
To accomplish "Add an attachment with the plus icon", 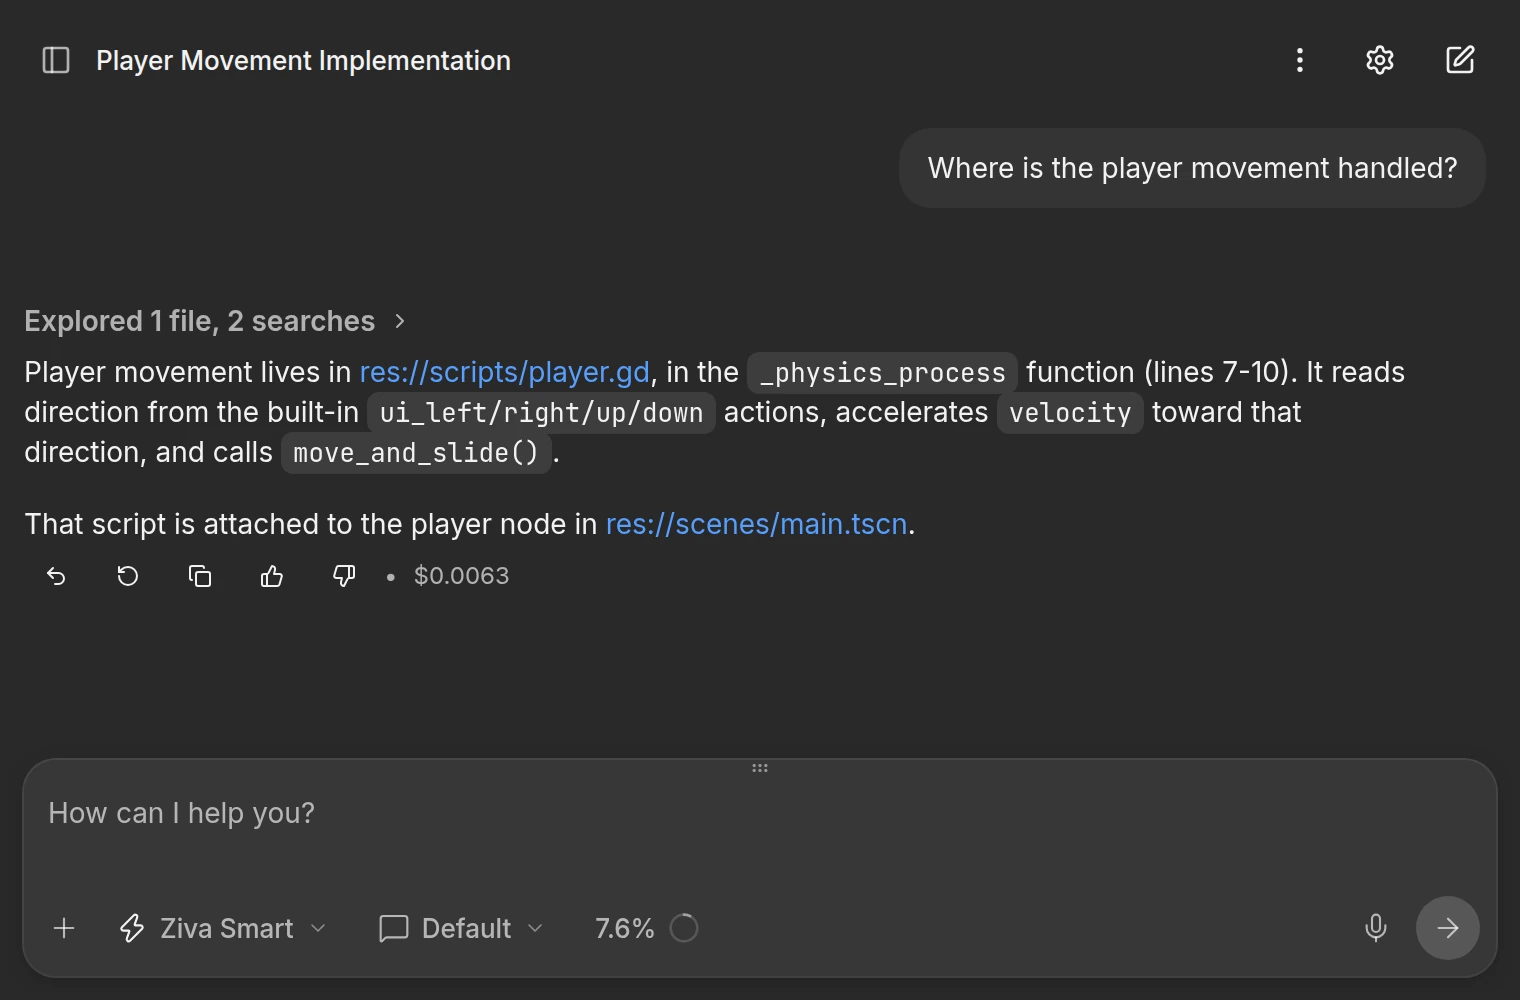I will click(x=64, y=928).
